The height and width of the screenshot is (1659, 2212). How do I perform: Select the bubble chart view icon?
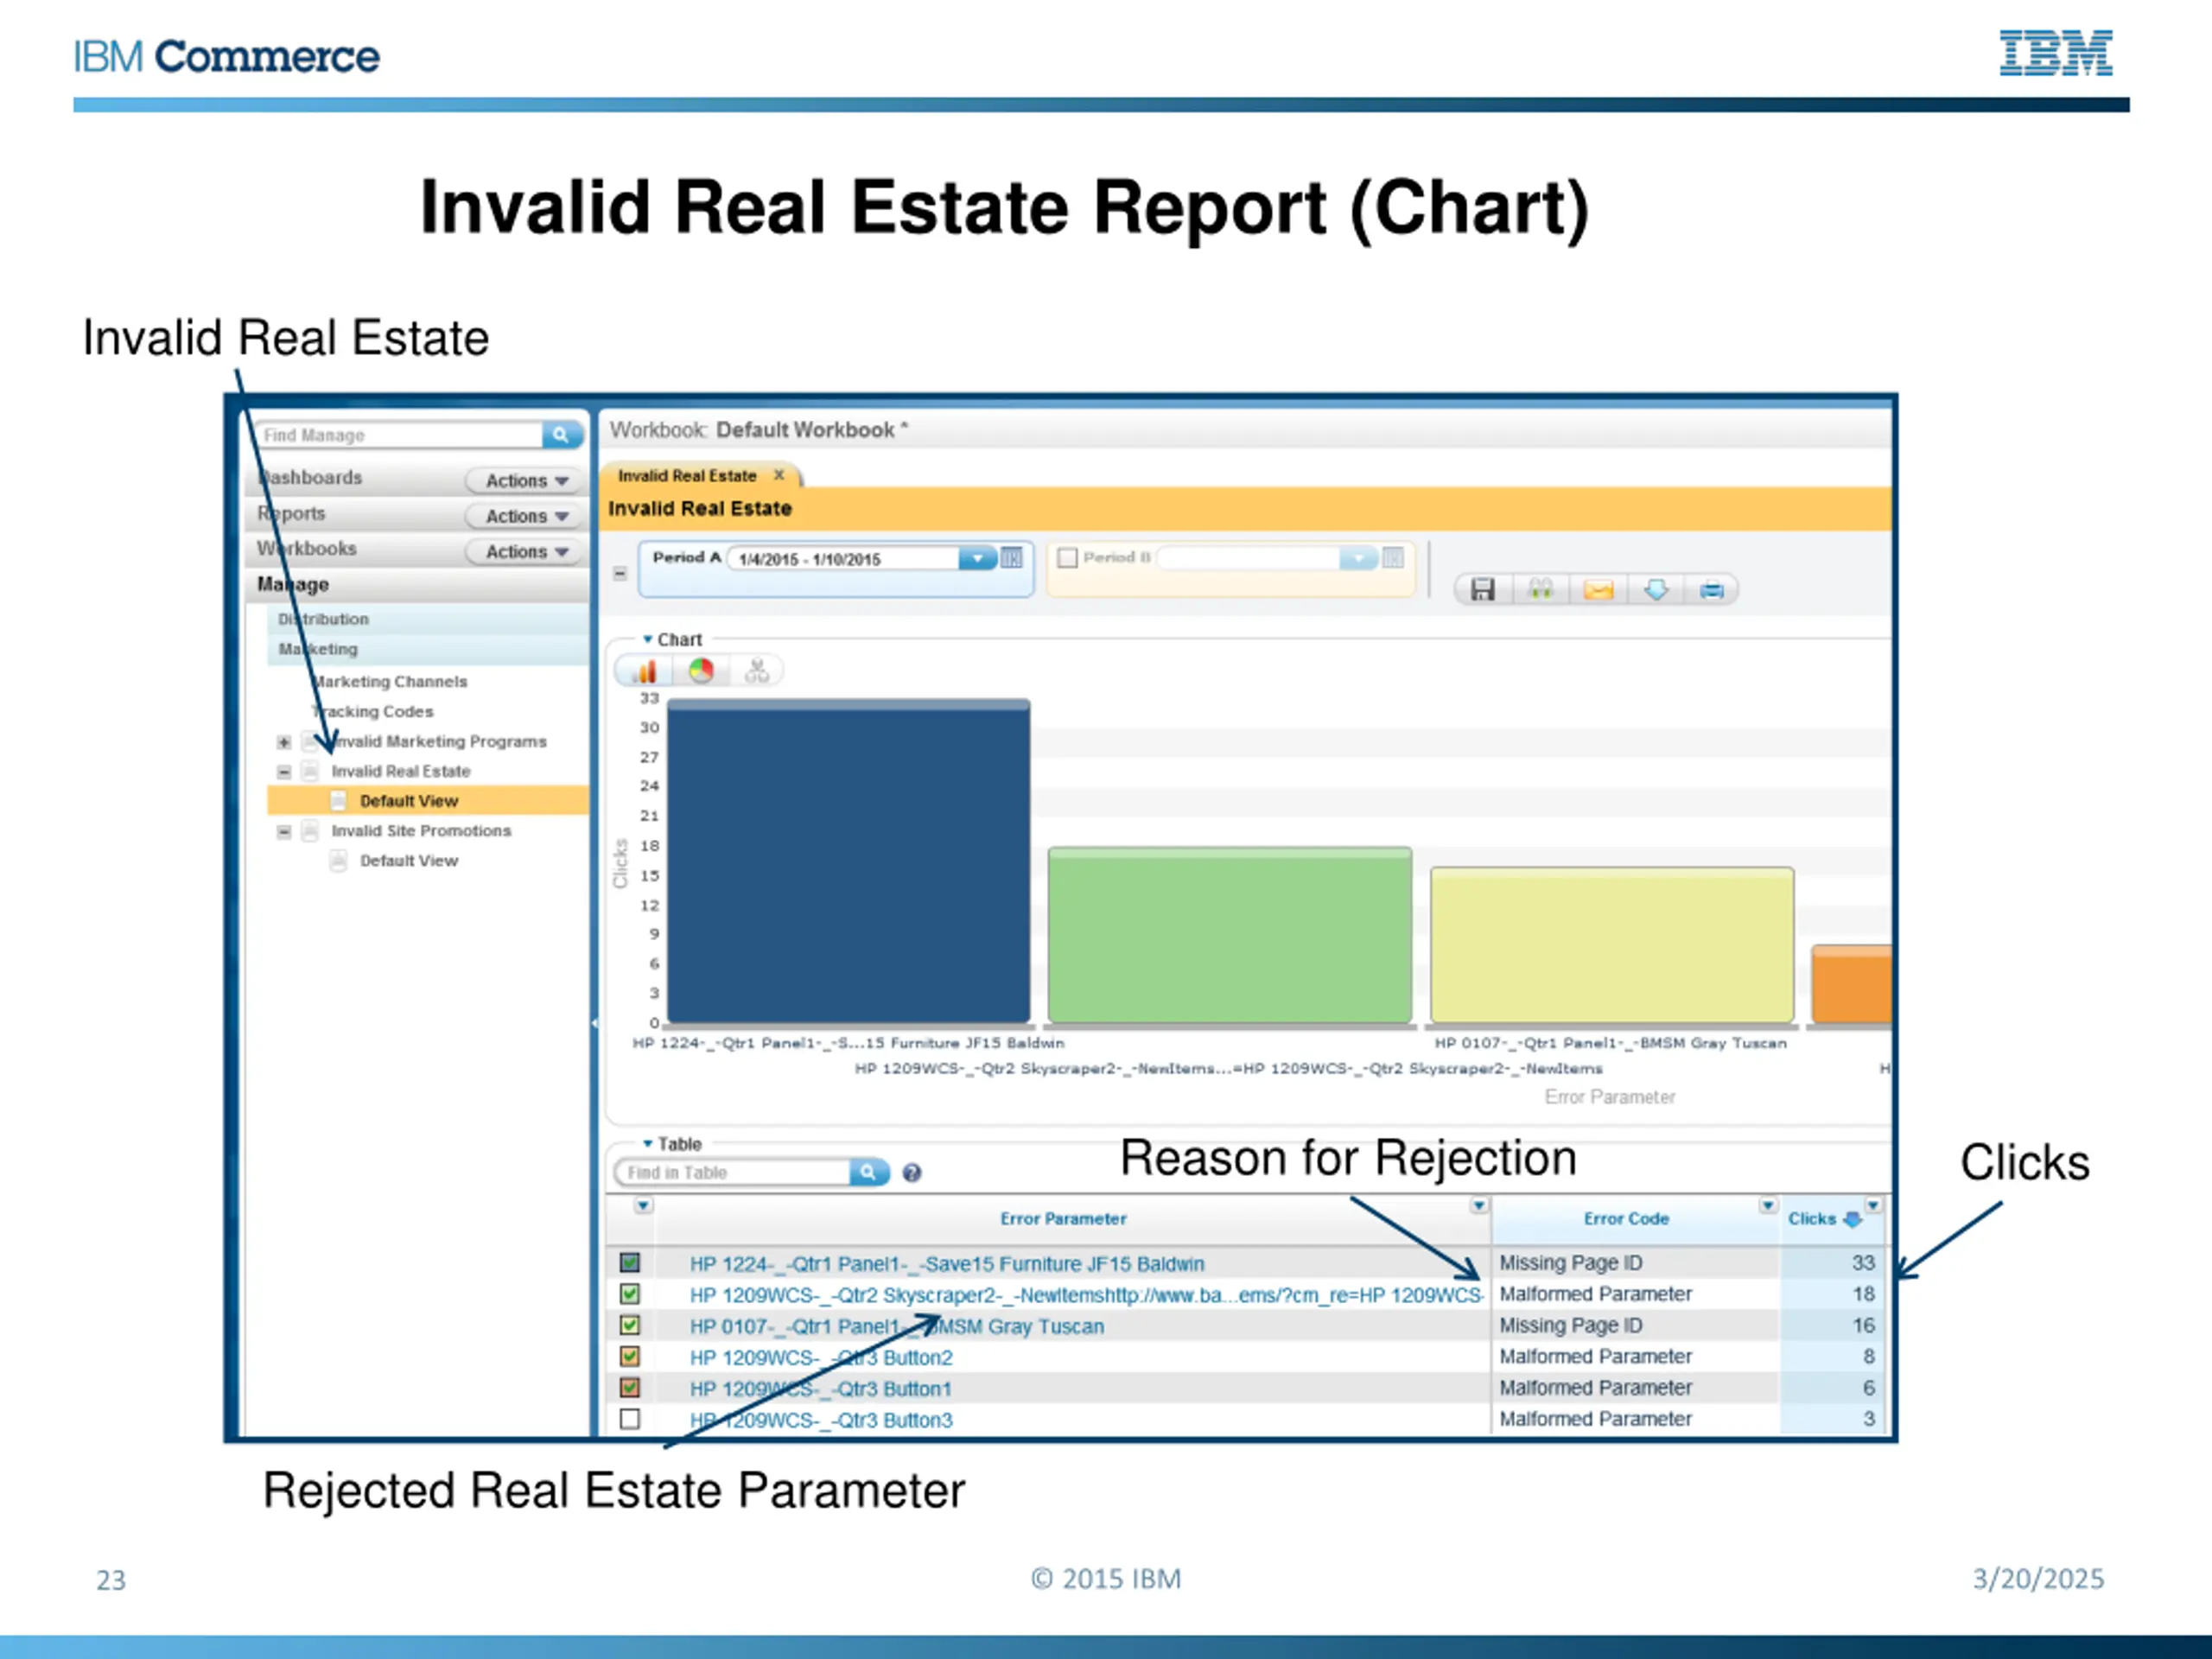757,670
